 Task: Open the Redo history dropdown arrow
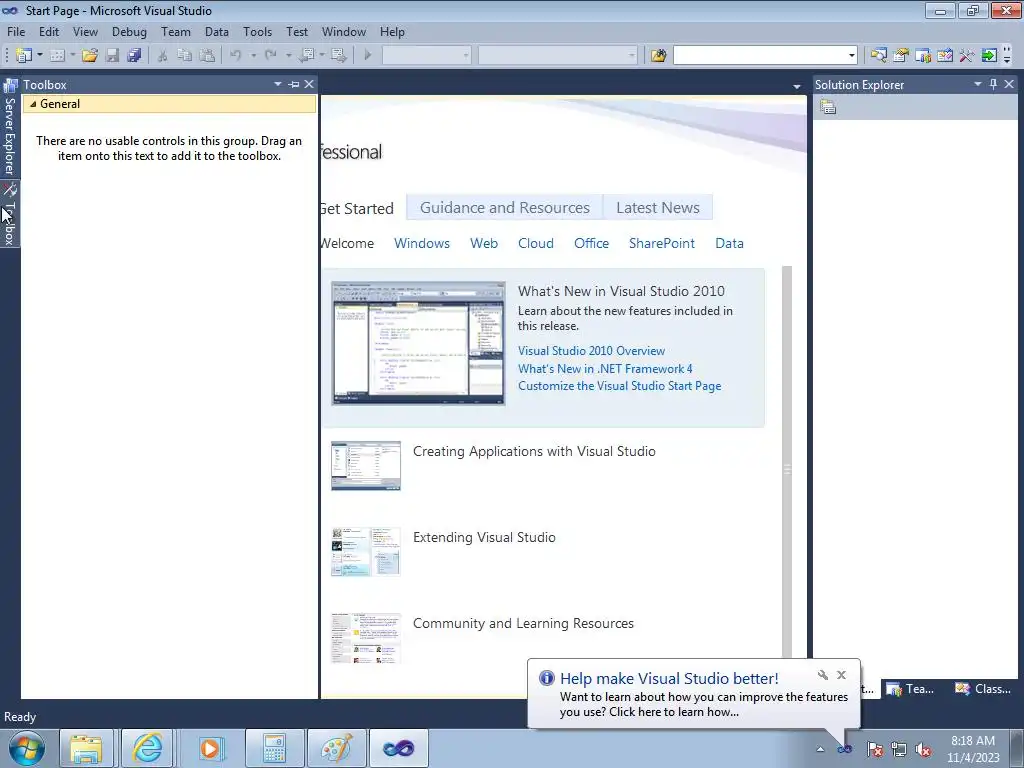(x=288, y=56)
